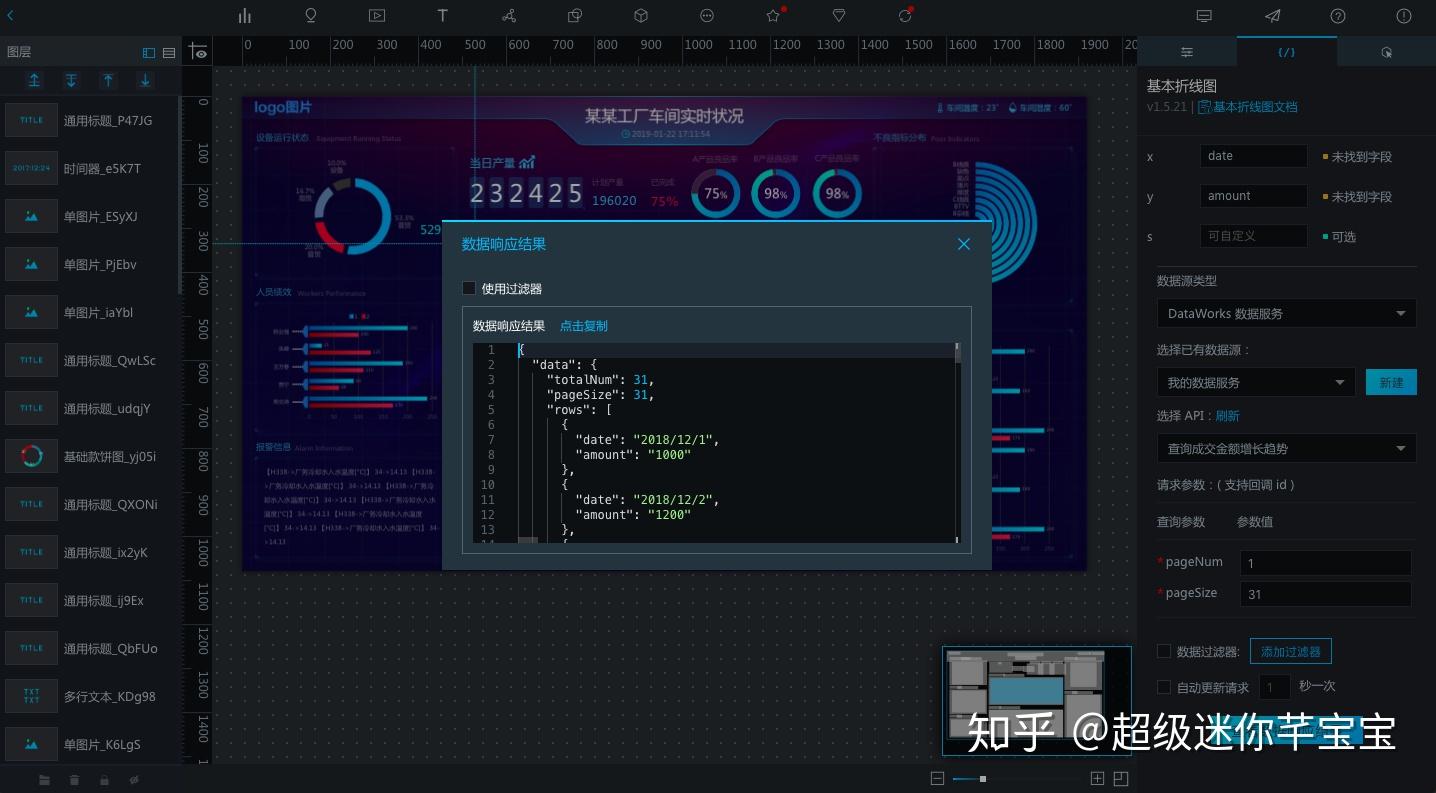Enable the 自动更新请求 checkbox

coord(1164,687)
